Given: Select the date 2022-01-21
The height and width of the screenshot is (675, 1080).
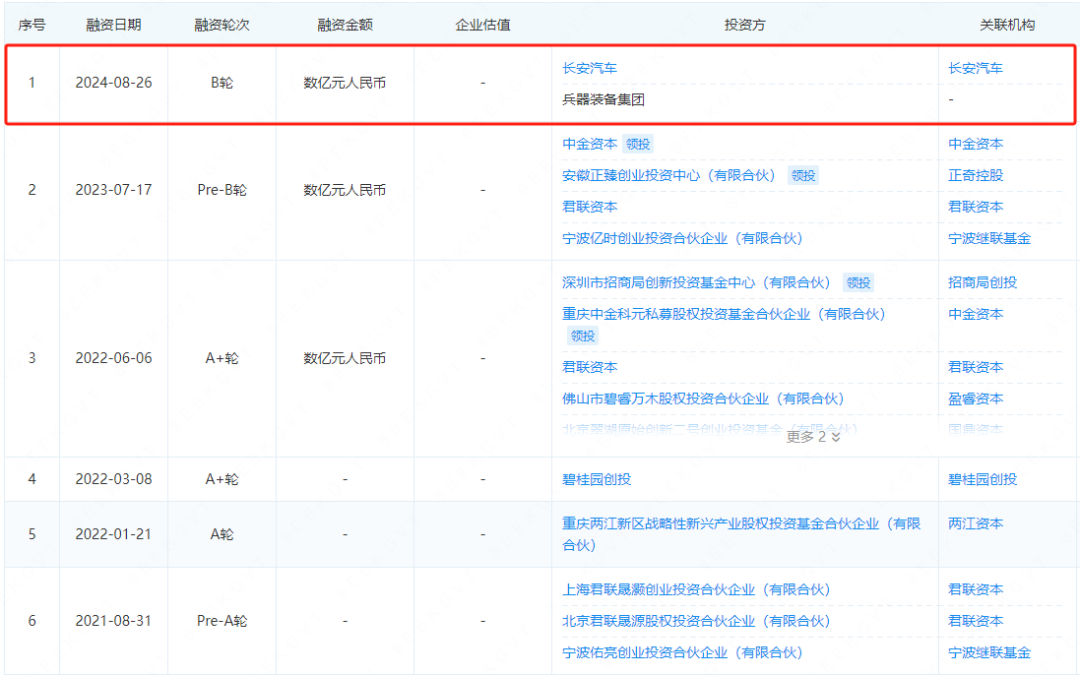Looking at the screenshot, I should point(114,534).
